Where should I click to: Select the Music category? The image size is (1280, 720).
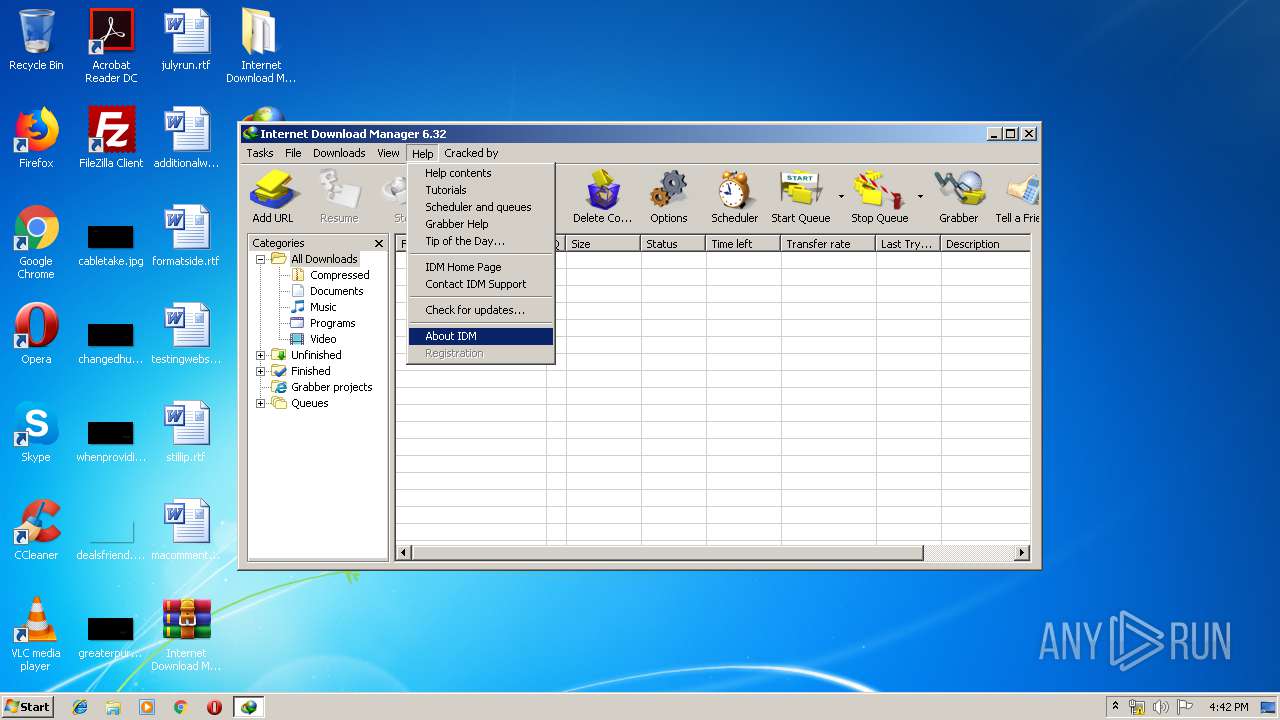pos(323,307)
